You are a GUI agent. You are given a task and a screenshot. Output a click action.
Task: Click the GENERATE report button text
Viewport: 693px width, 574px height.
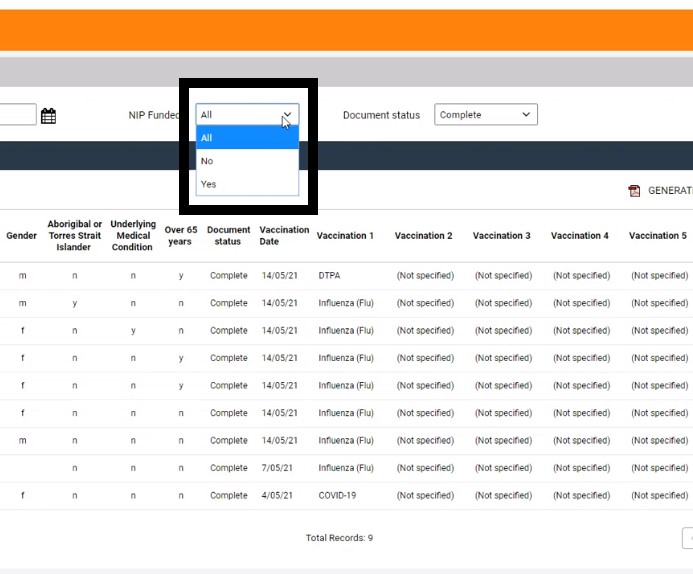coord(670,190)
